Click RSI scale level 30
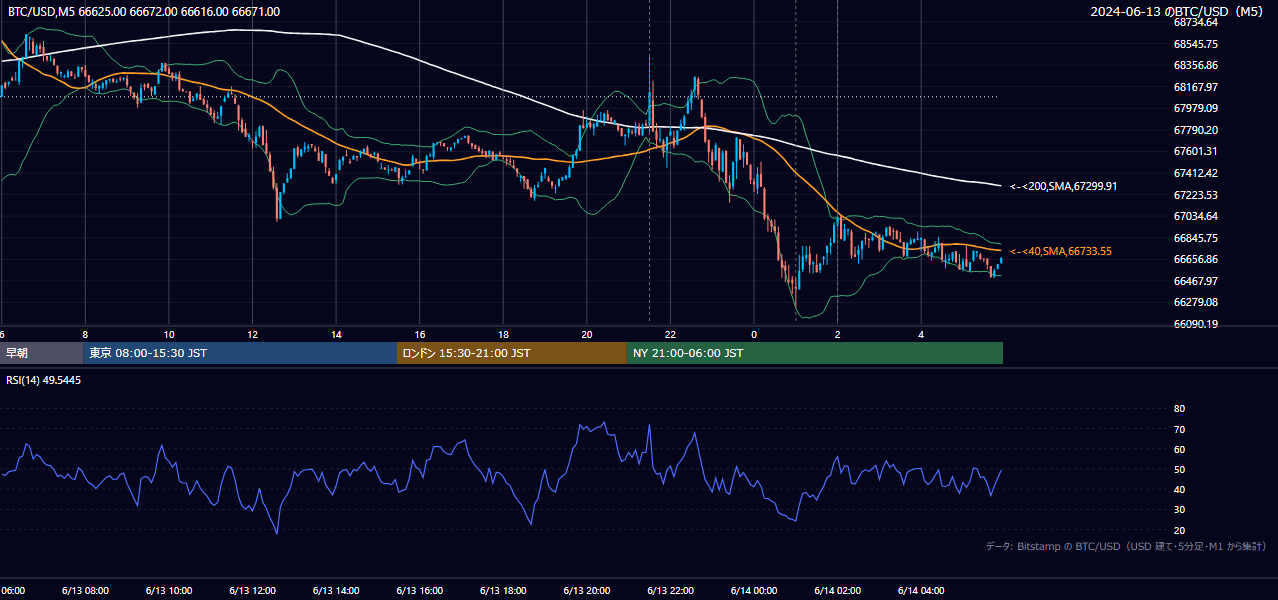The height and width of the screenshot is (600, 1278). pyautogui.click(x=1179, y=510)
